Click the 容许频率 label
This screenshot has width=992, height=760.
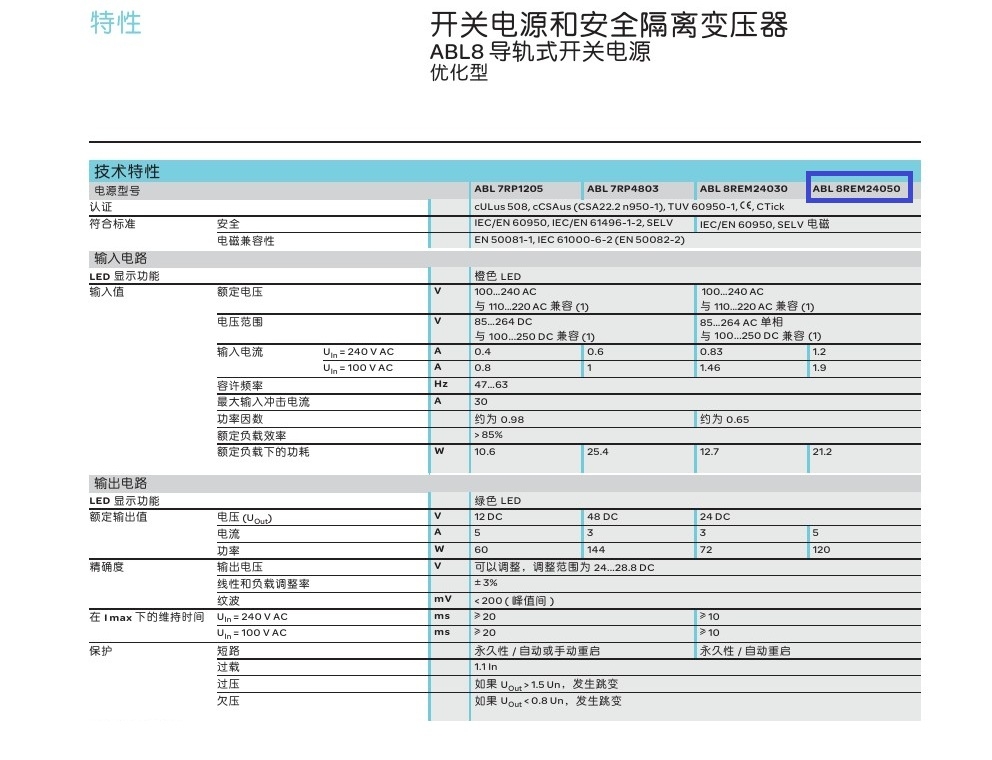coord(240,385)
